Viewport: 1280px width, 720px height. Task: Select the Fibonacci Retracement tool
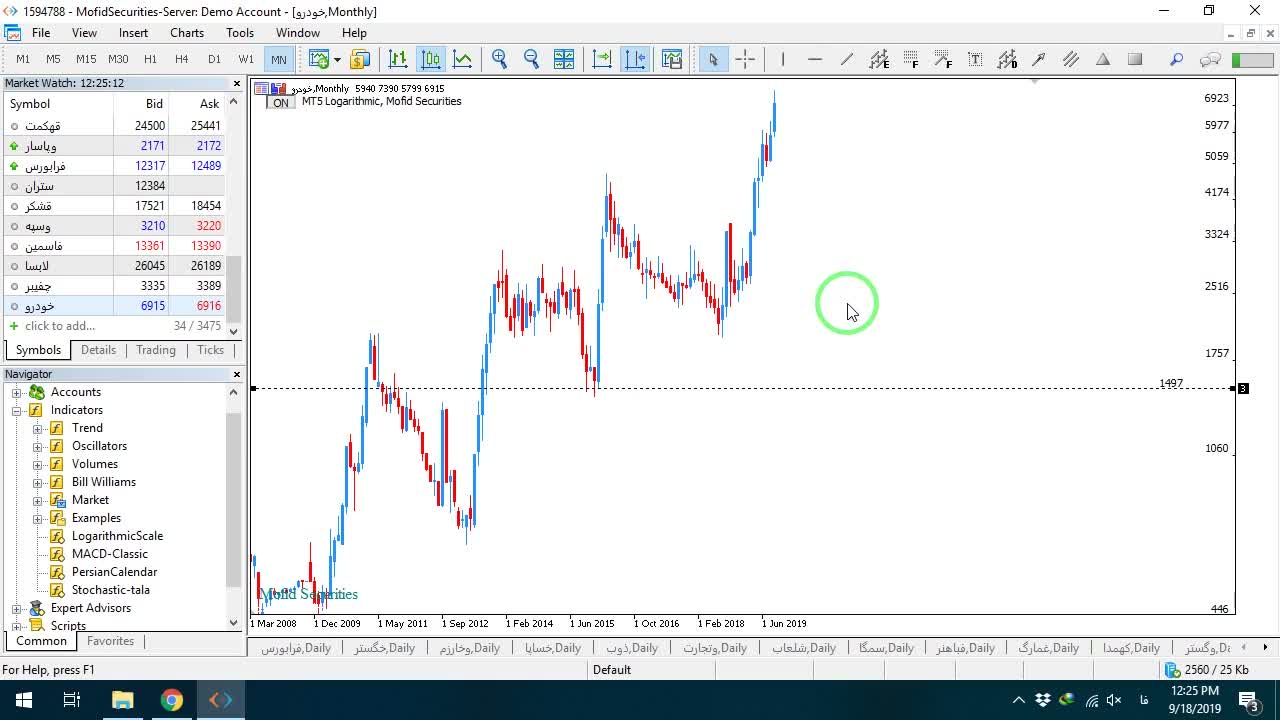pos(911,59)
